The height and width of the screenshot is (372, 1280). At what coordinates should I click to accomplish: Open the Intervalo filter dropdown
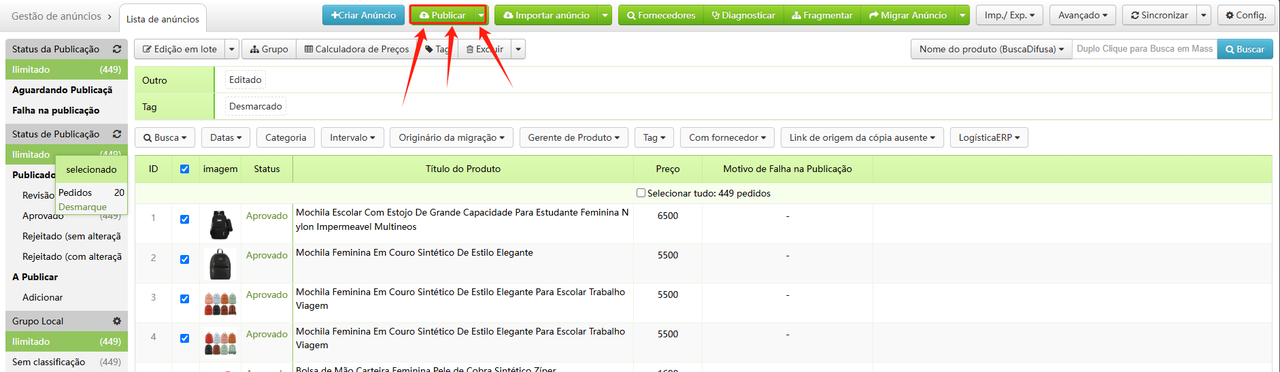[352, 137]
